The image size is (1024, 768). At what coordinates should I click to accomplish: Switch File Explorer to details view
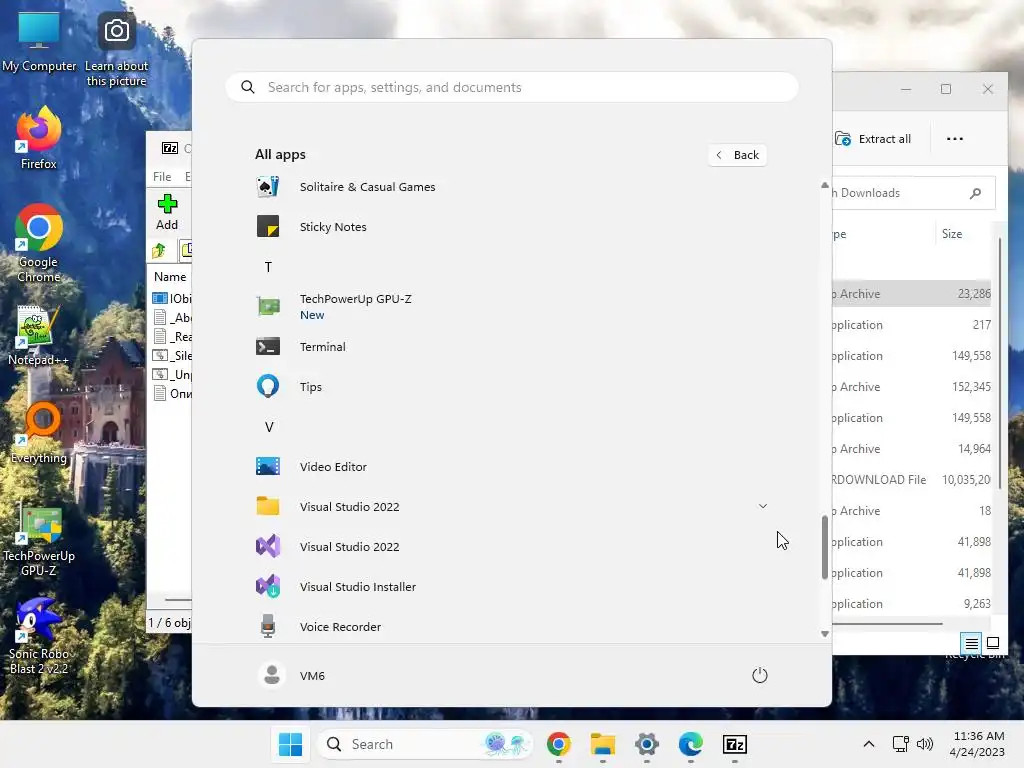972,643
